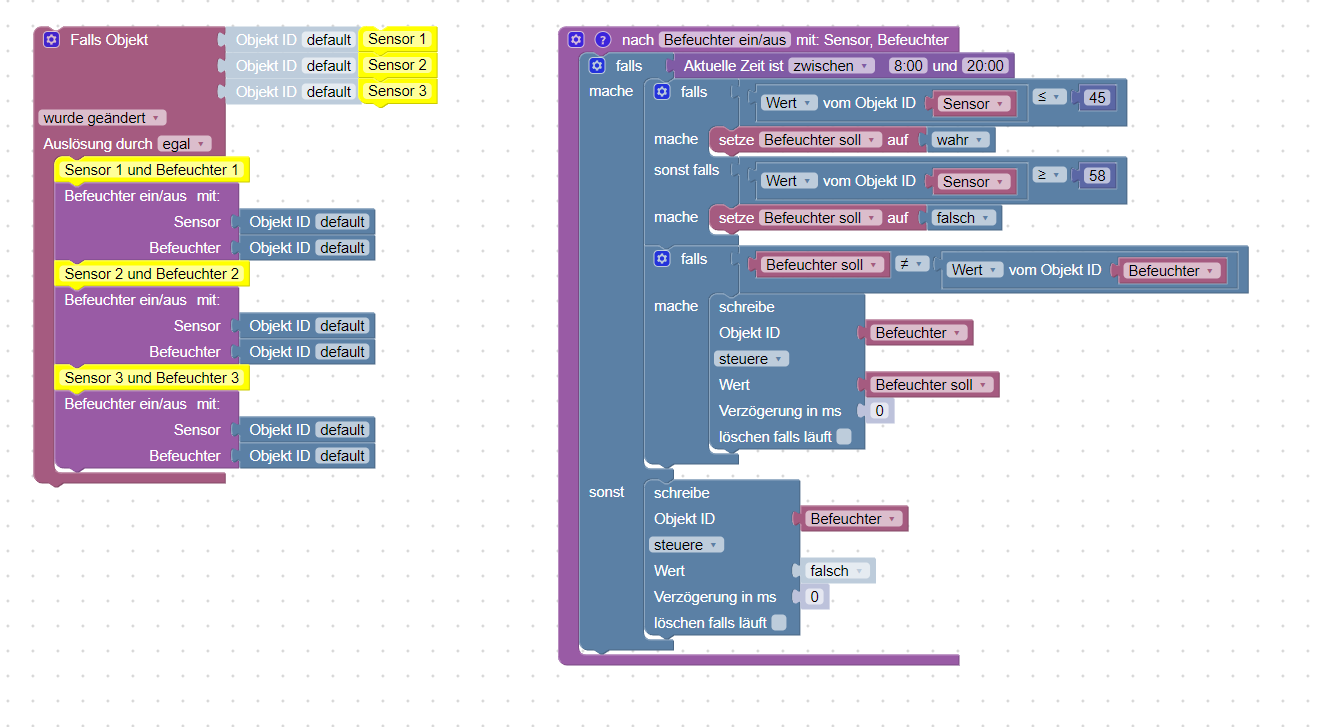
Task: Edit Objekt ID 'default' beside the 'Sensor 1' comment
Action: [328, 40]
